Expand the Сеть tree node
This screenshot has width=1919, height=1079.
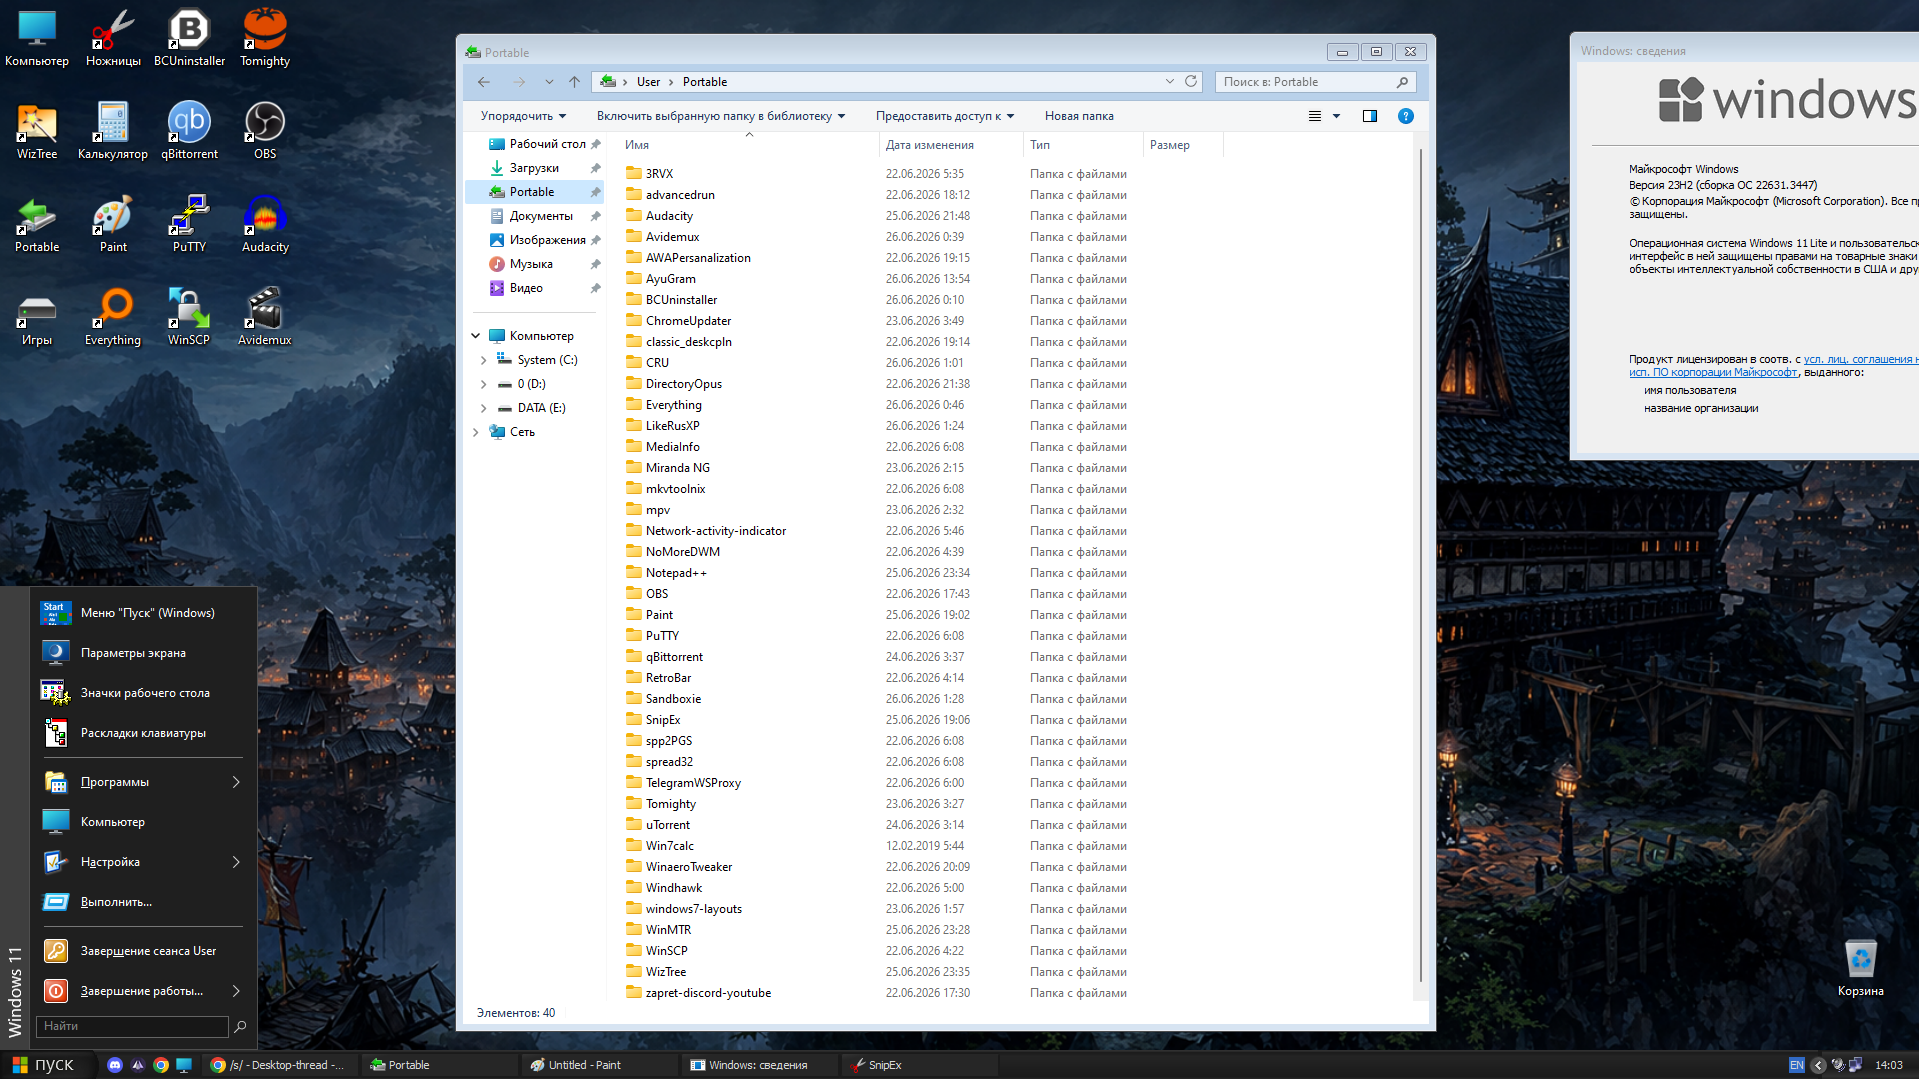(x=476, y=432)
